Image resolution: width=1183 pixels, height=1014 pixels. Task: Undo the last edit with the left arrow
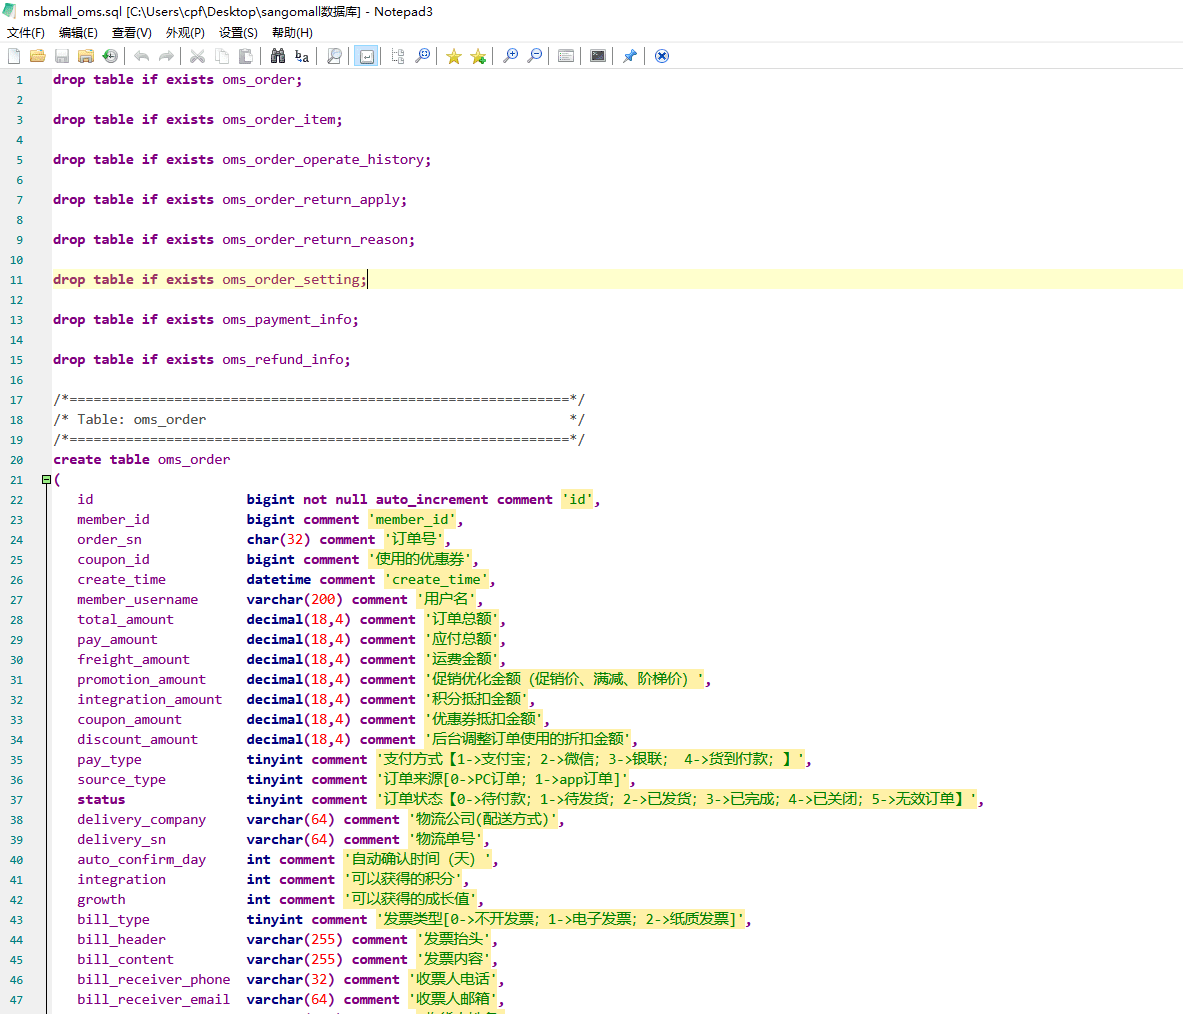point(141,56)
